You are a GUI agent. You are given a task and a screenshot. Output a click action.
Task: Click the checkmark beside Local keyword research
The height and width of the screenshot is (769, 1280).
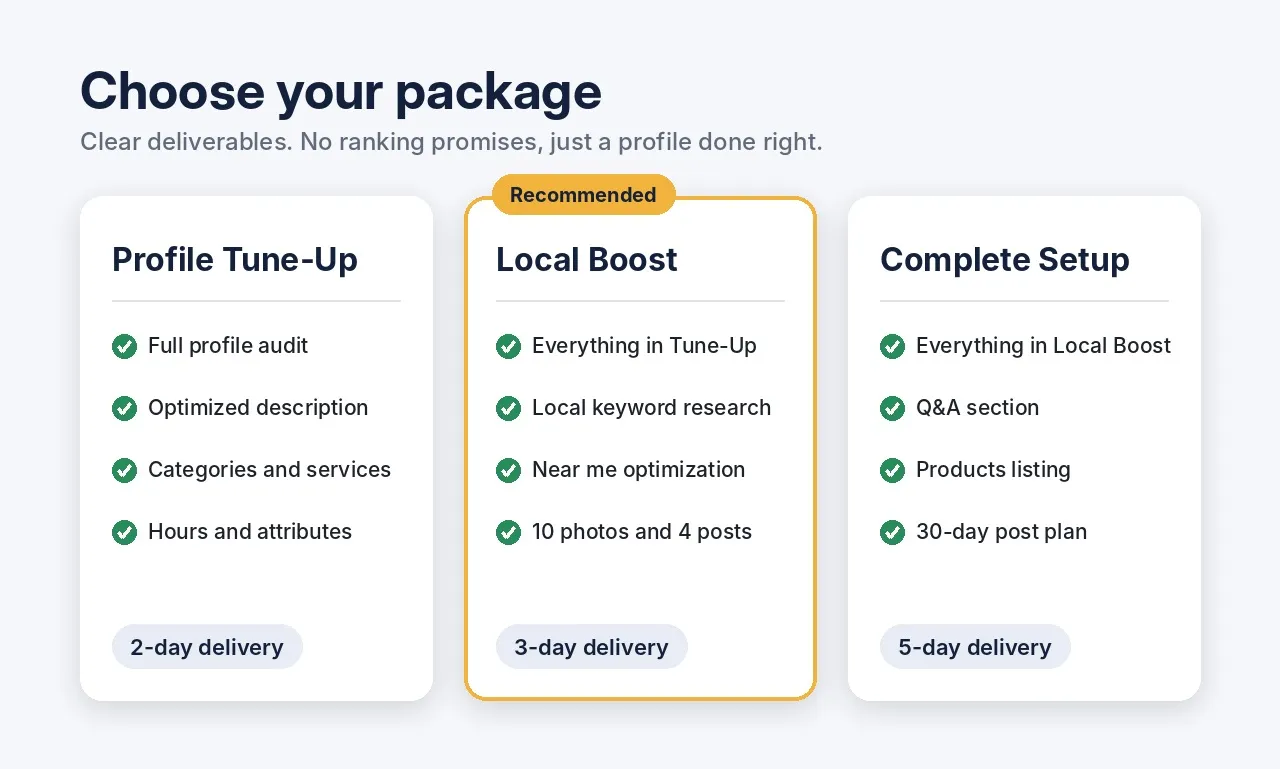508,408
